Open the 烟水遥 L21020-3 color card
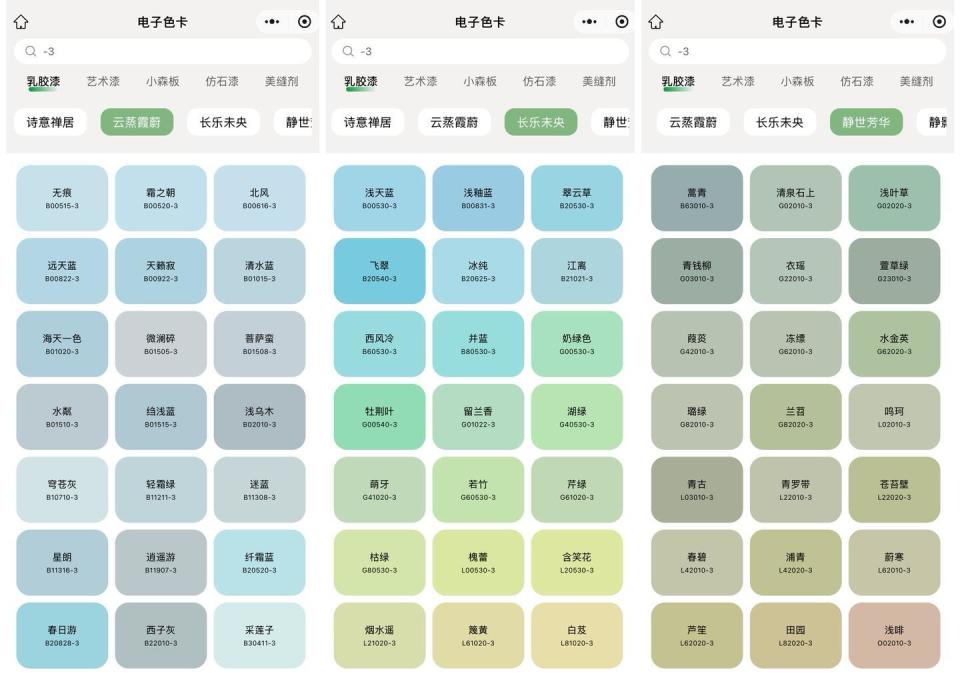 [x=380, y=635]
